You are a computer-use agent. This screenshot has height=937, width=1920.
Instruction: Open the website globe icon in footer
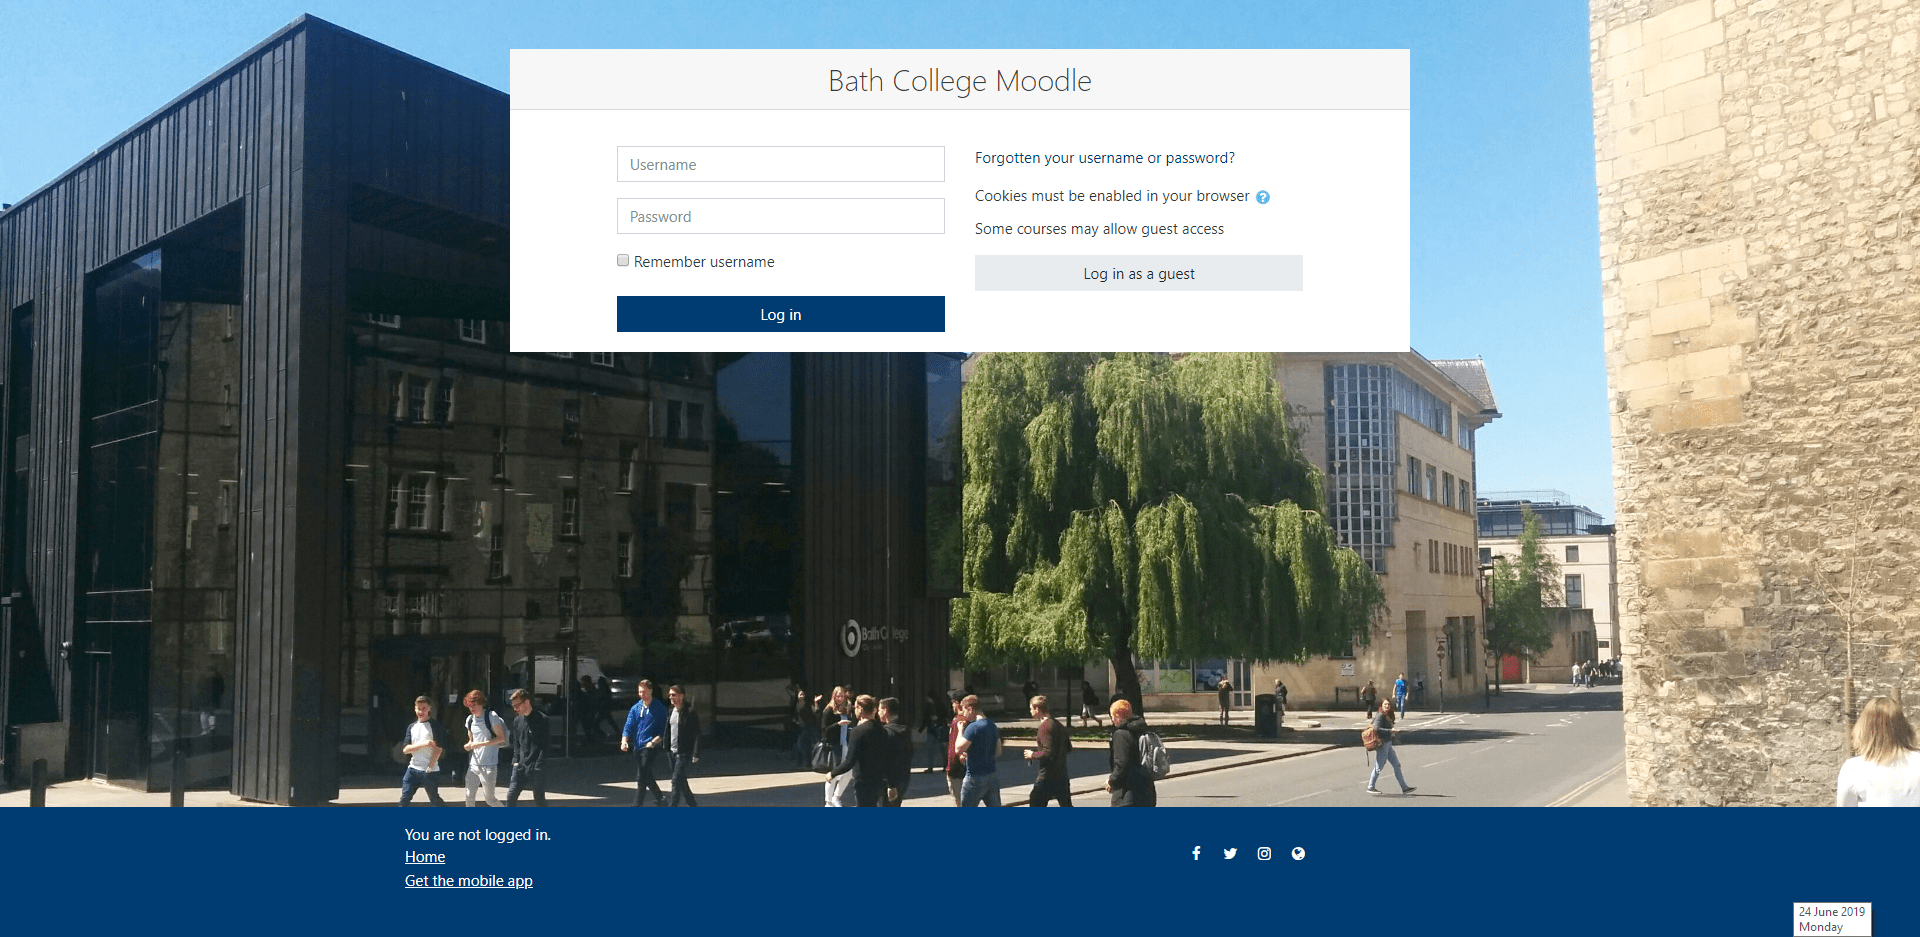(x=1298, y=853)
